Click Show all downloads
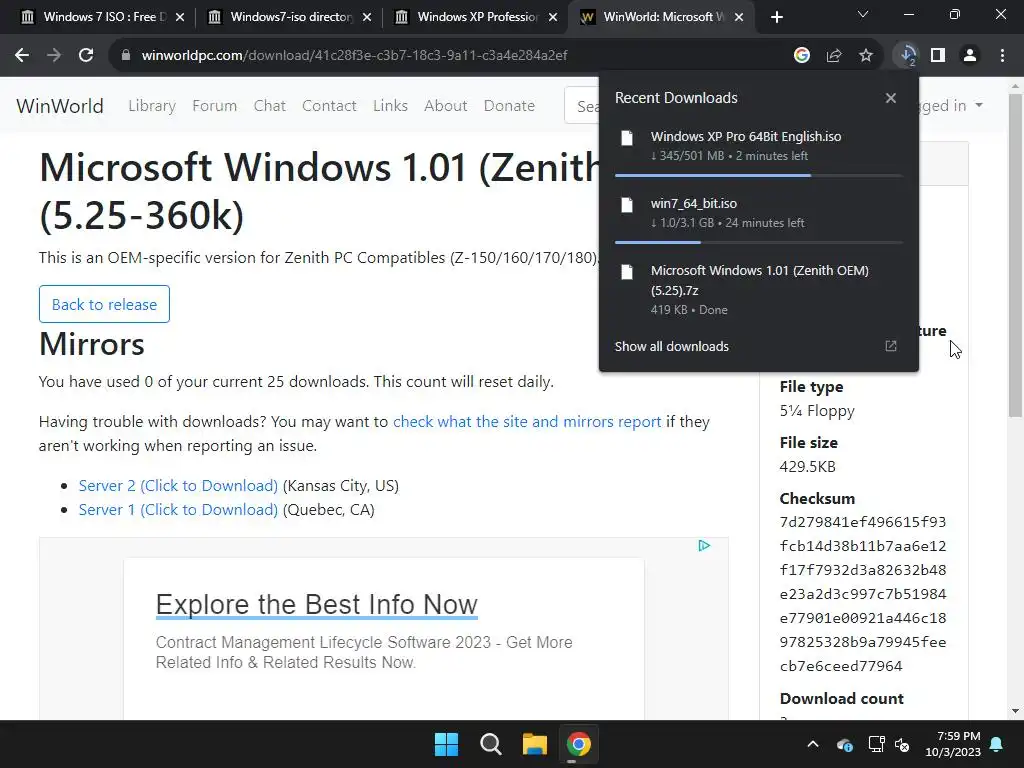 (671, 346)
